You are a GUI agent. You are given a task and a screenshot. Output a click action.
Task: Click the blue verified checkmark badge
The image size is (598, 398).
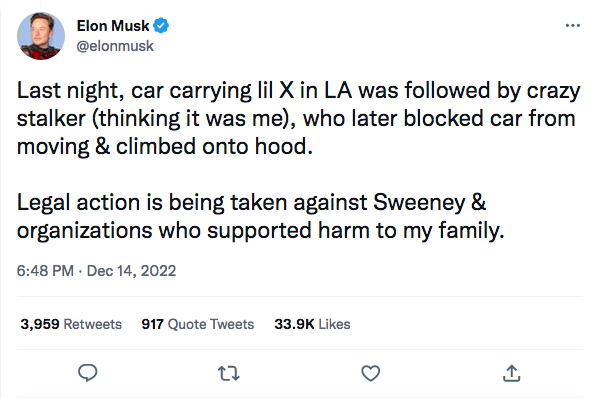tap(161, 26)
